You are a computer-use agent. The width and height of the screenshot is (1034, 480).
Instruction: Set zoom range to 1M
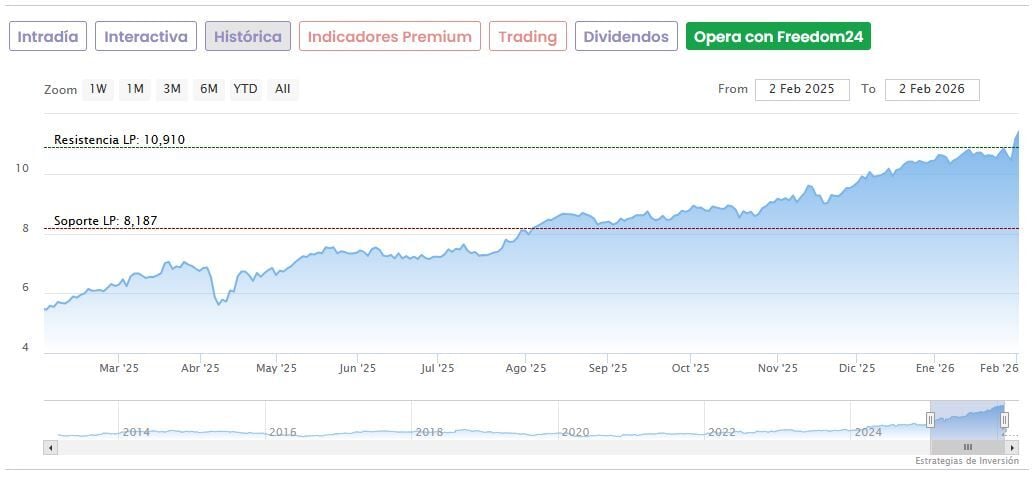tap(135, 89)
